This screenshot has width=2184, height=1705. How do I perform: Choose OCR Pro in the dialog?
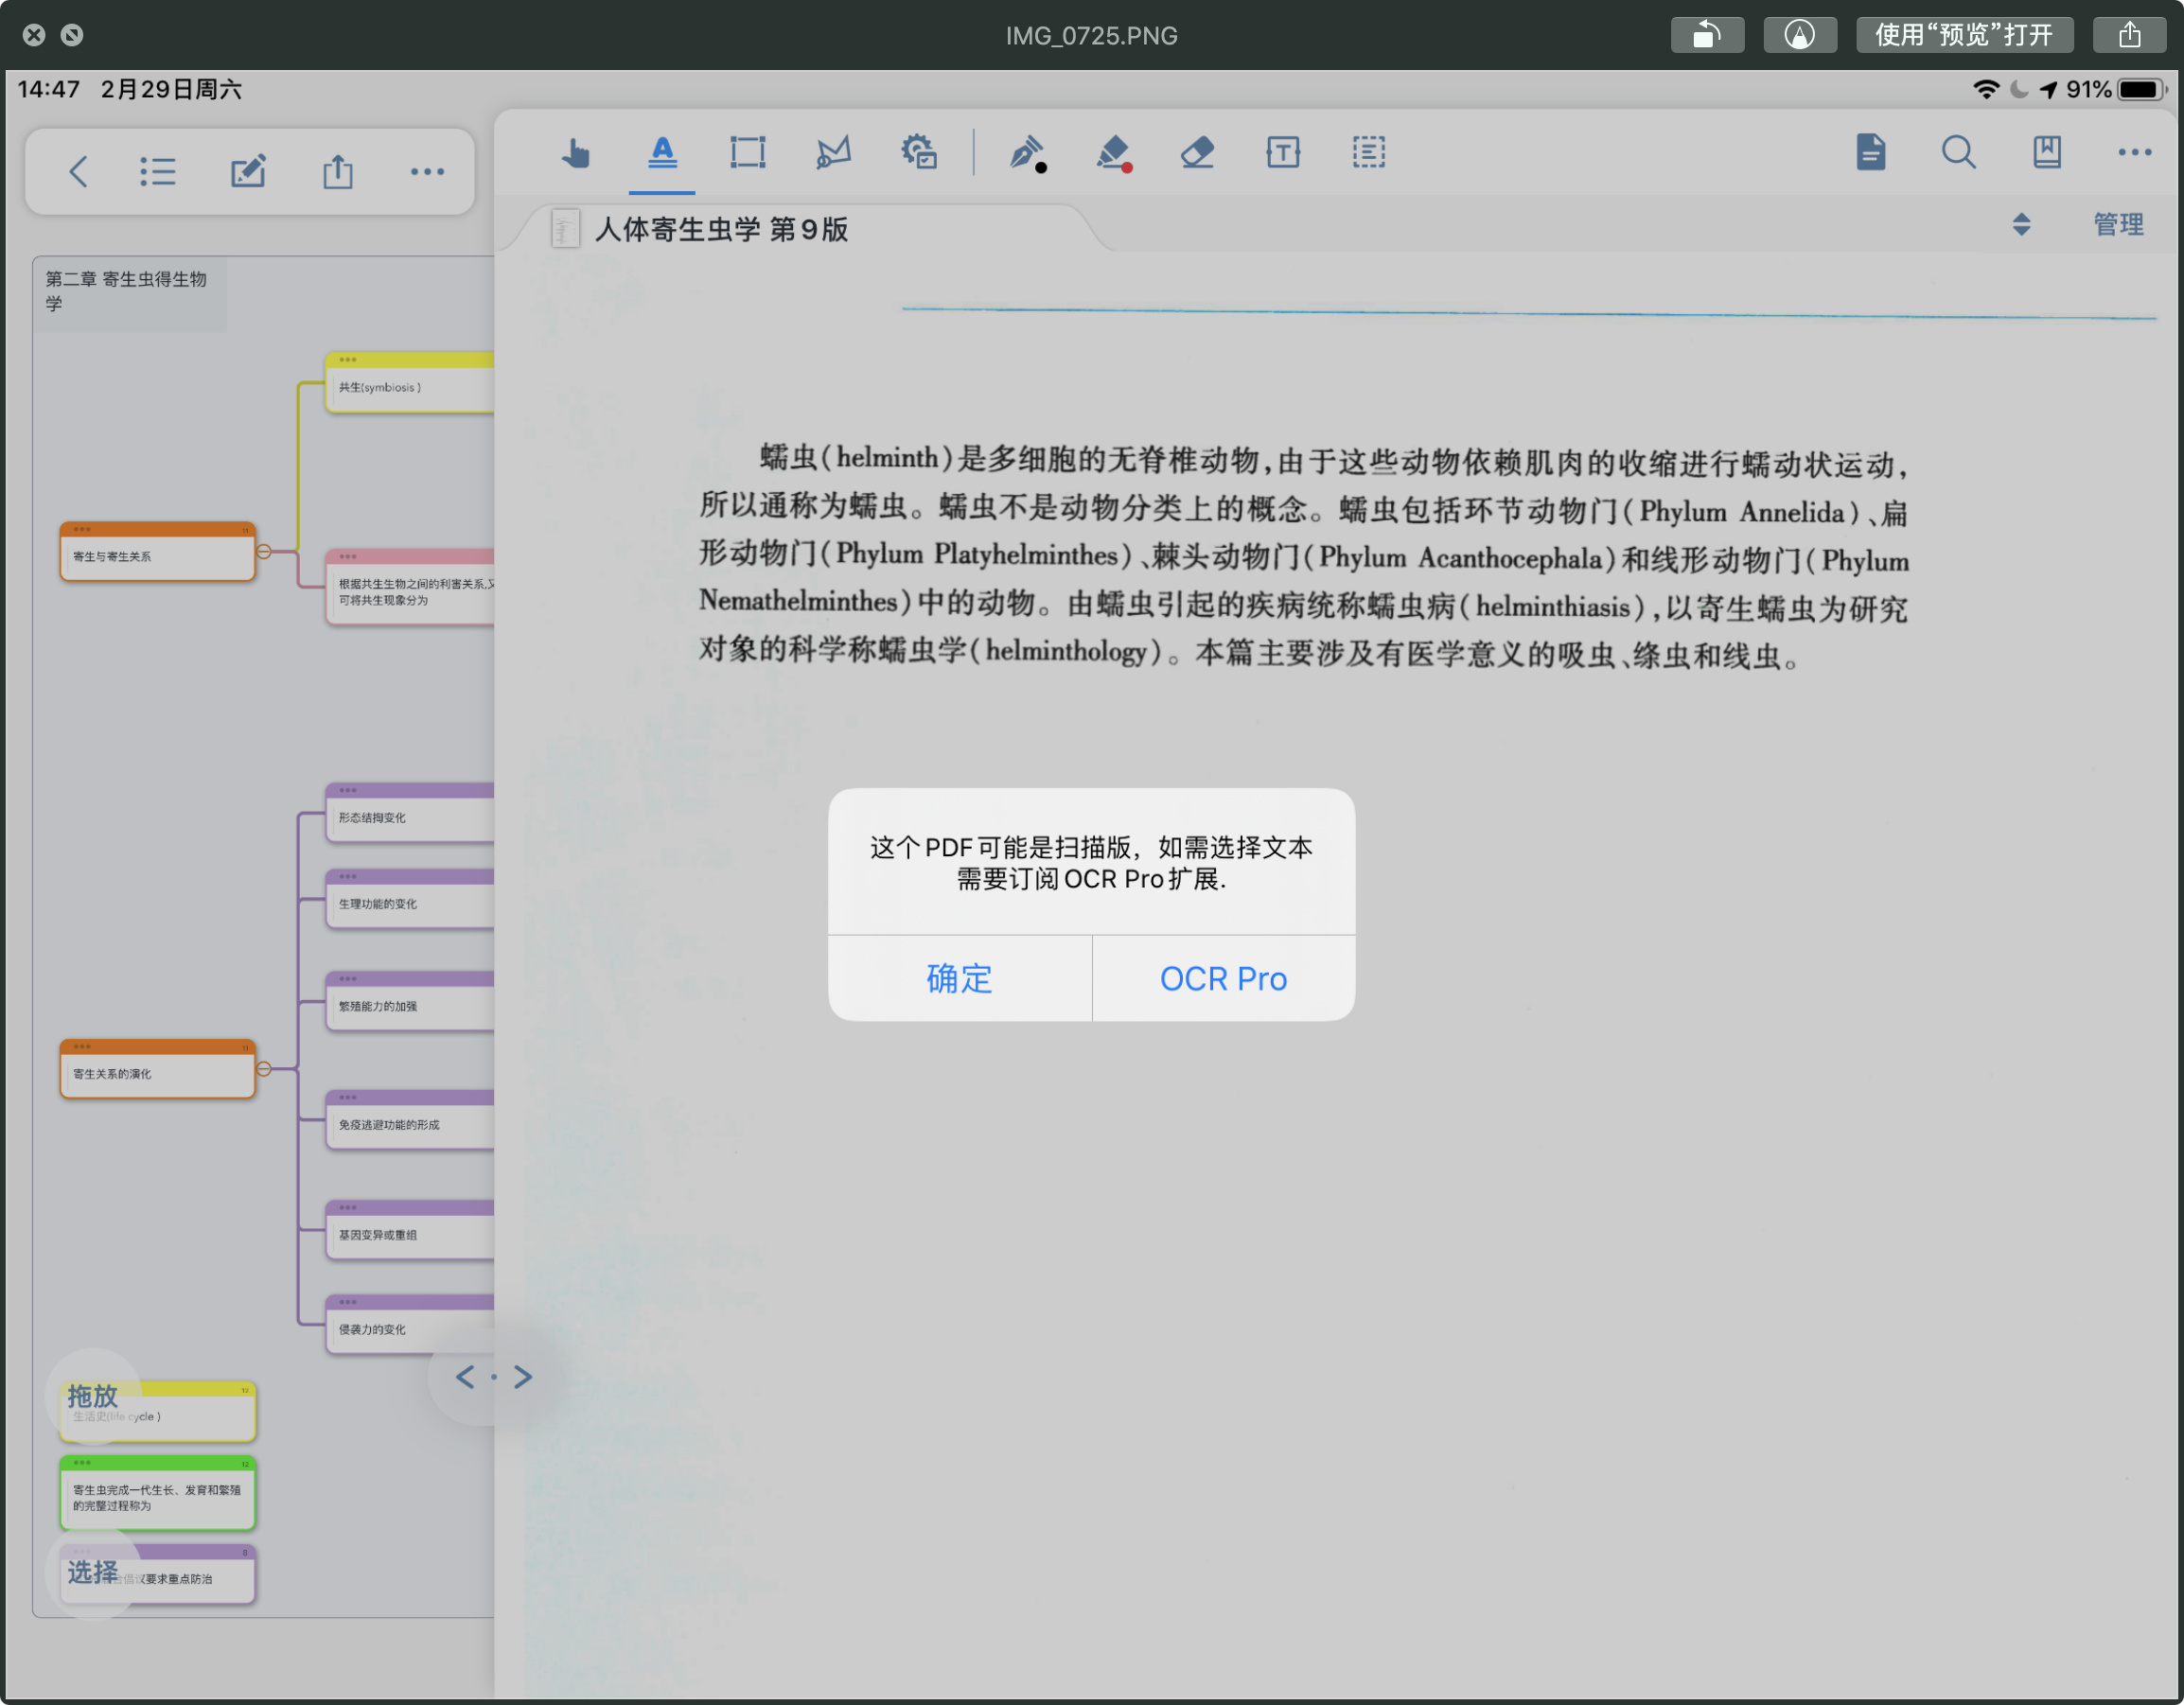click(x=1224, y=979)
